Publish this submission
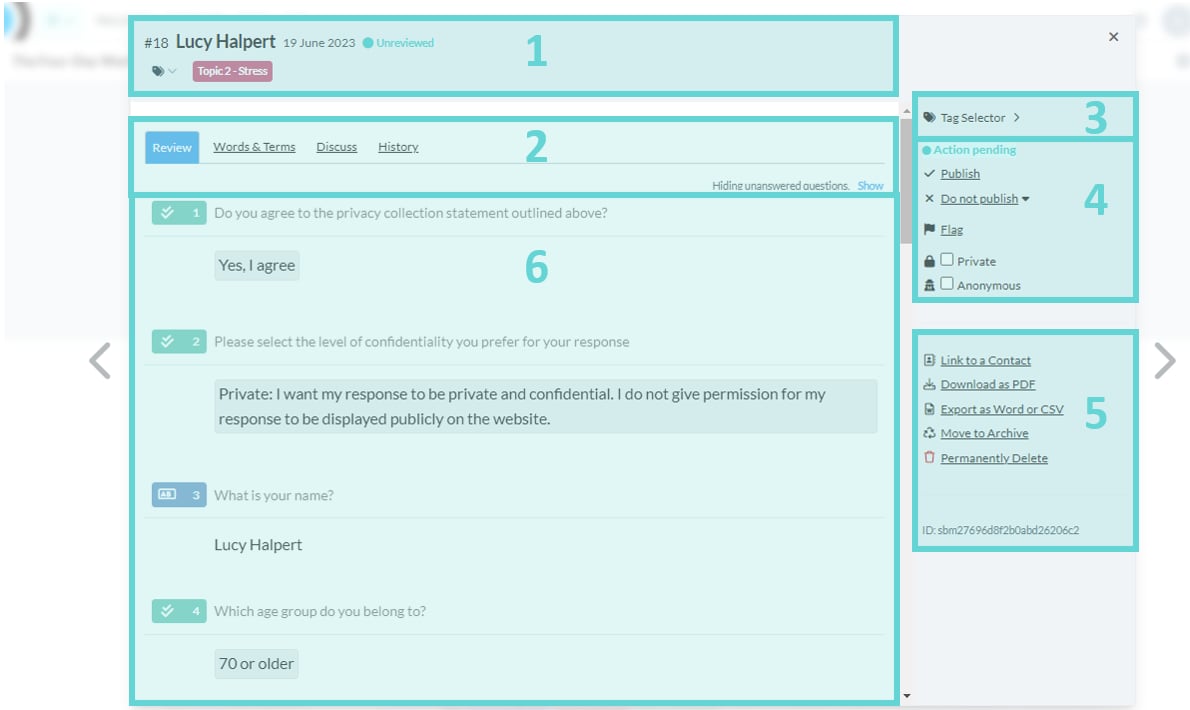The image size is (1190, 710). point(960,174)
